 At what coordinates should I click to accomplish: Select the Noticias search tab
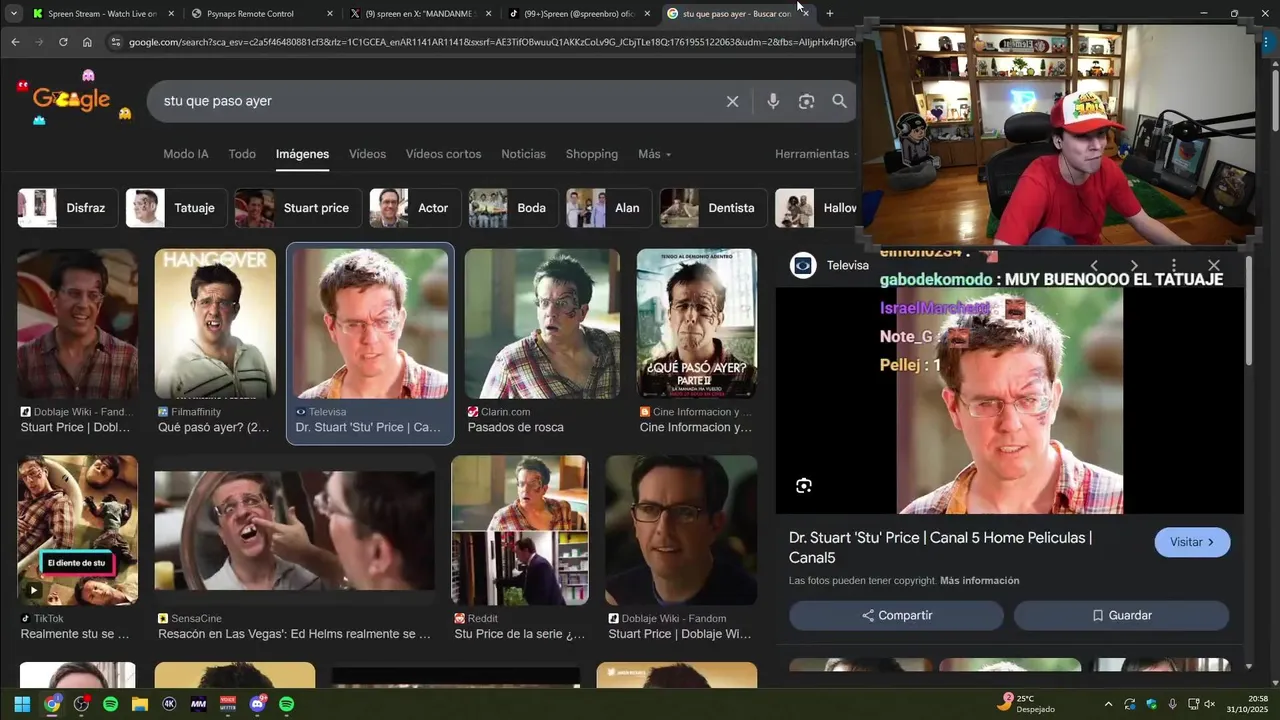click(x=523, y=154)
